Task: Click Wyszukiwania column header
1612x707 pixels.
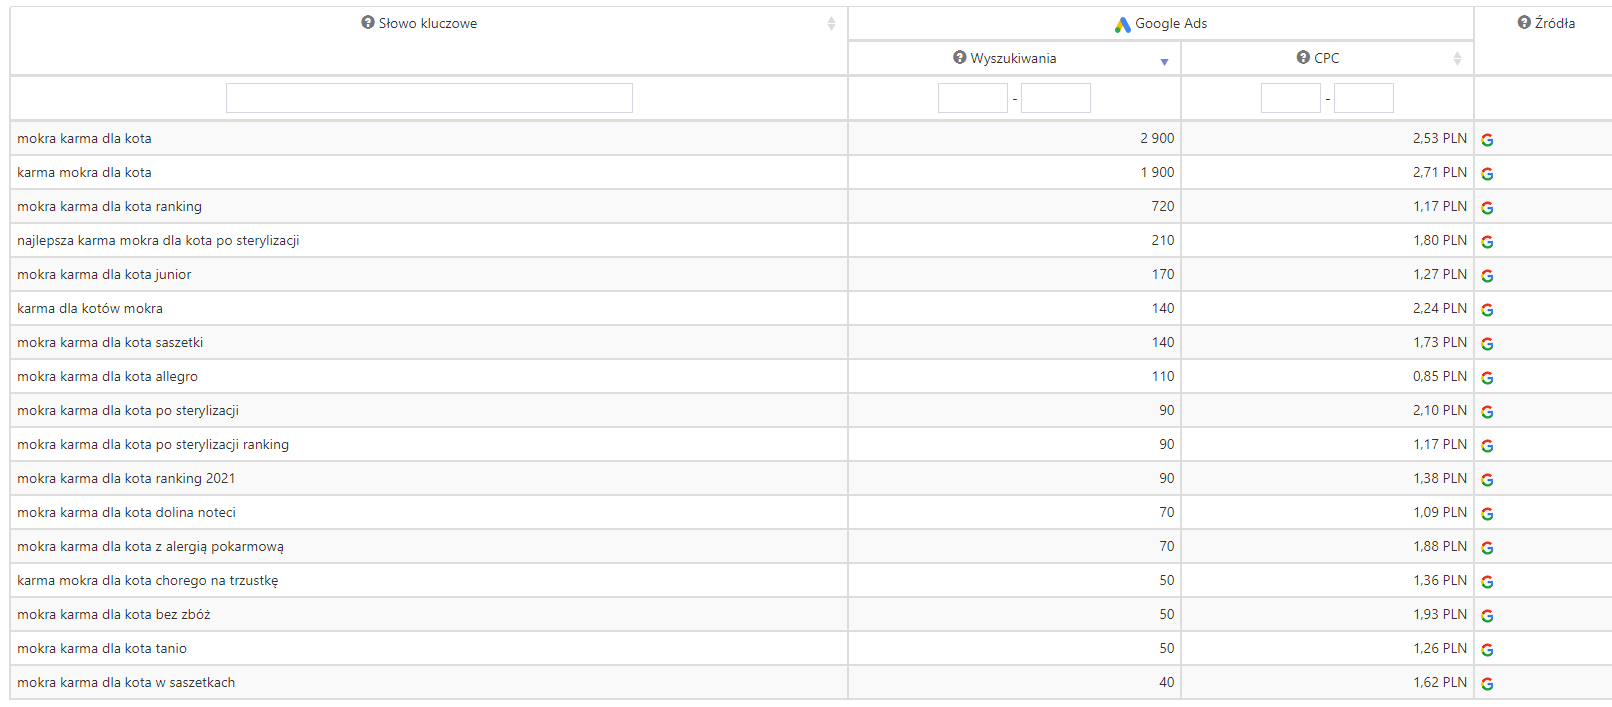Action: click(x=1013, y=58)
